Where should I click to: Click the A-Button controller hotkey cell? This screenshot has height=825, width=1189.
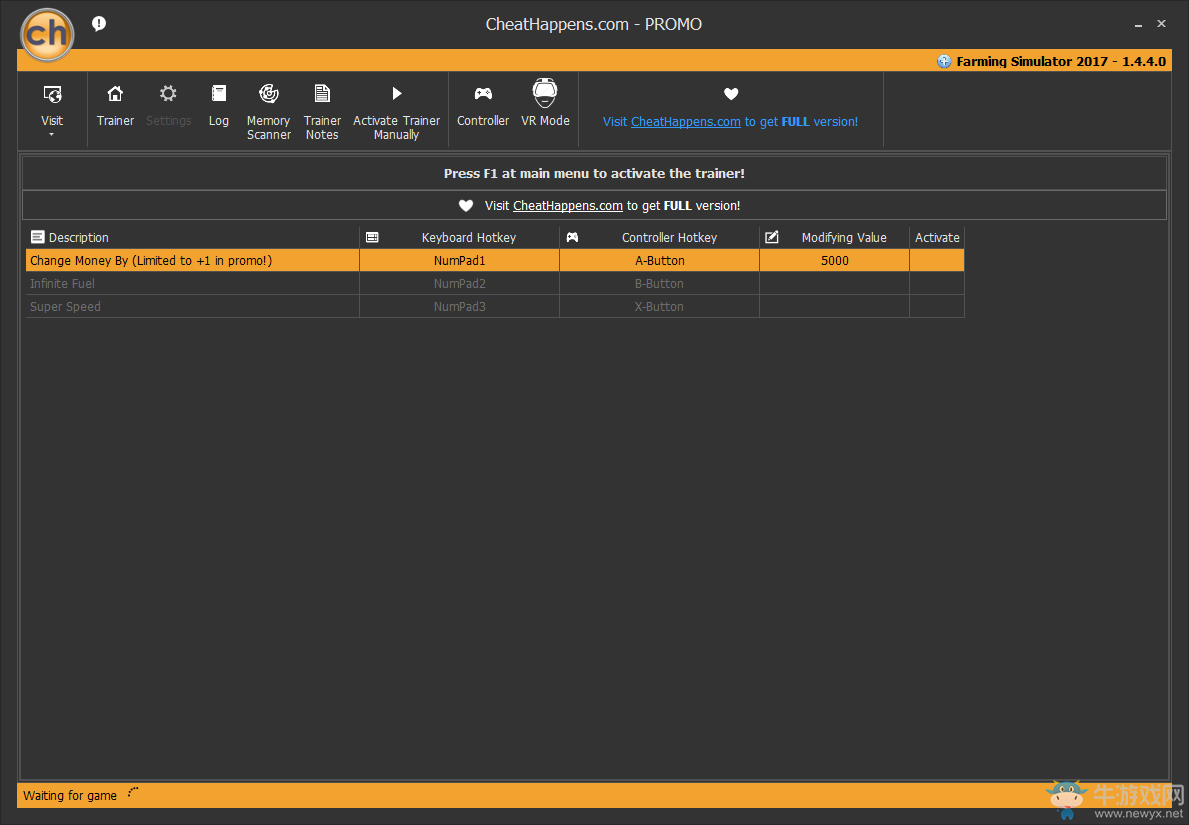click(x=660, y=260)
